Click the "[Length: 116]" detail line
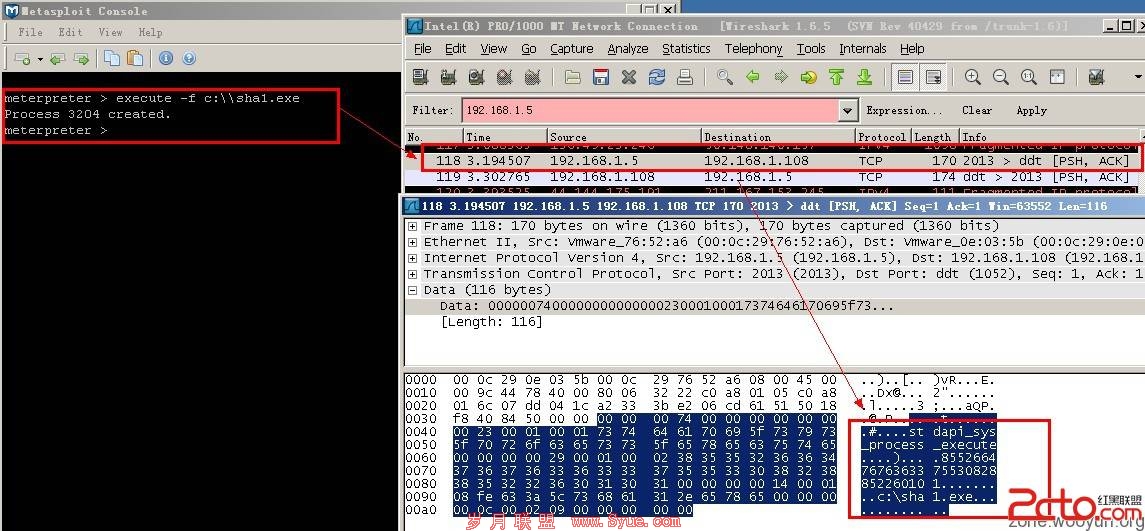Screen dimensions: 1145x531 tap(491, 322)
